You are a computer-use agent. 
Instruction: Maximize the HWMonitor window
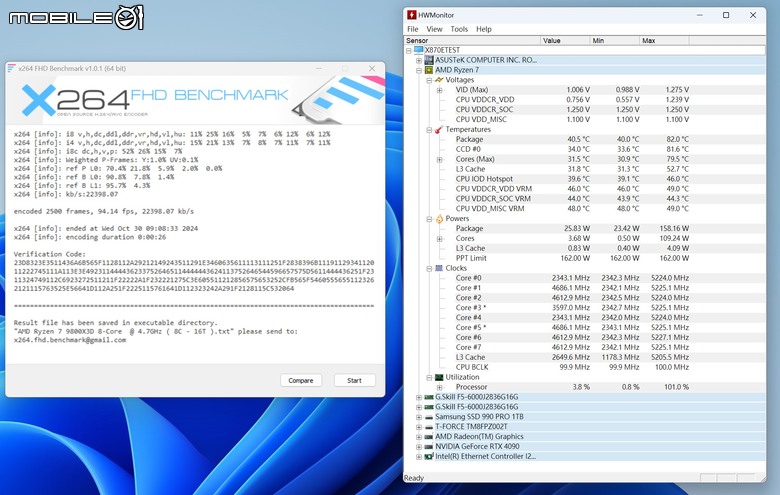[726, 15]
